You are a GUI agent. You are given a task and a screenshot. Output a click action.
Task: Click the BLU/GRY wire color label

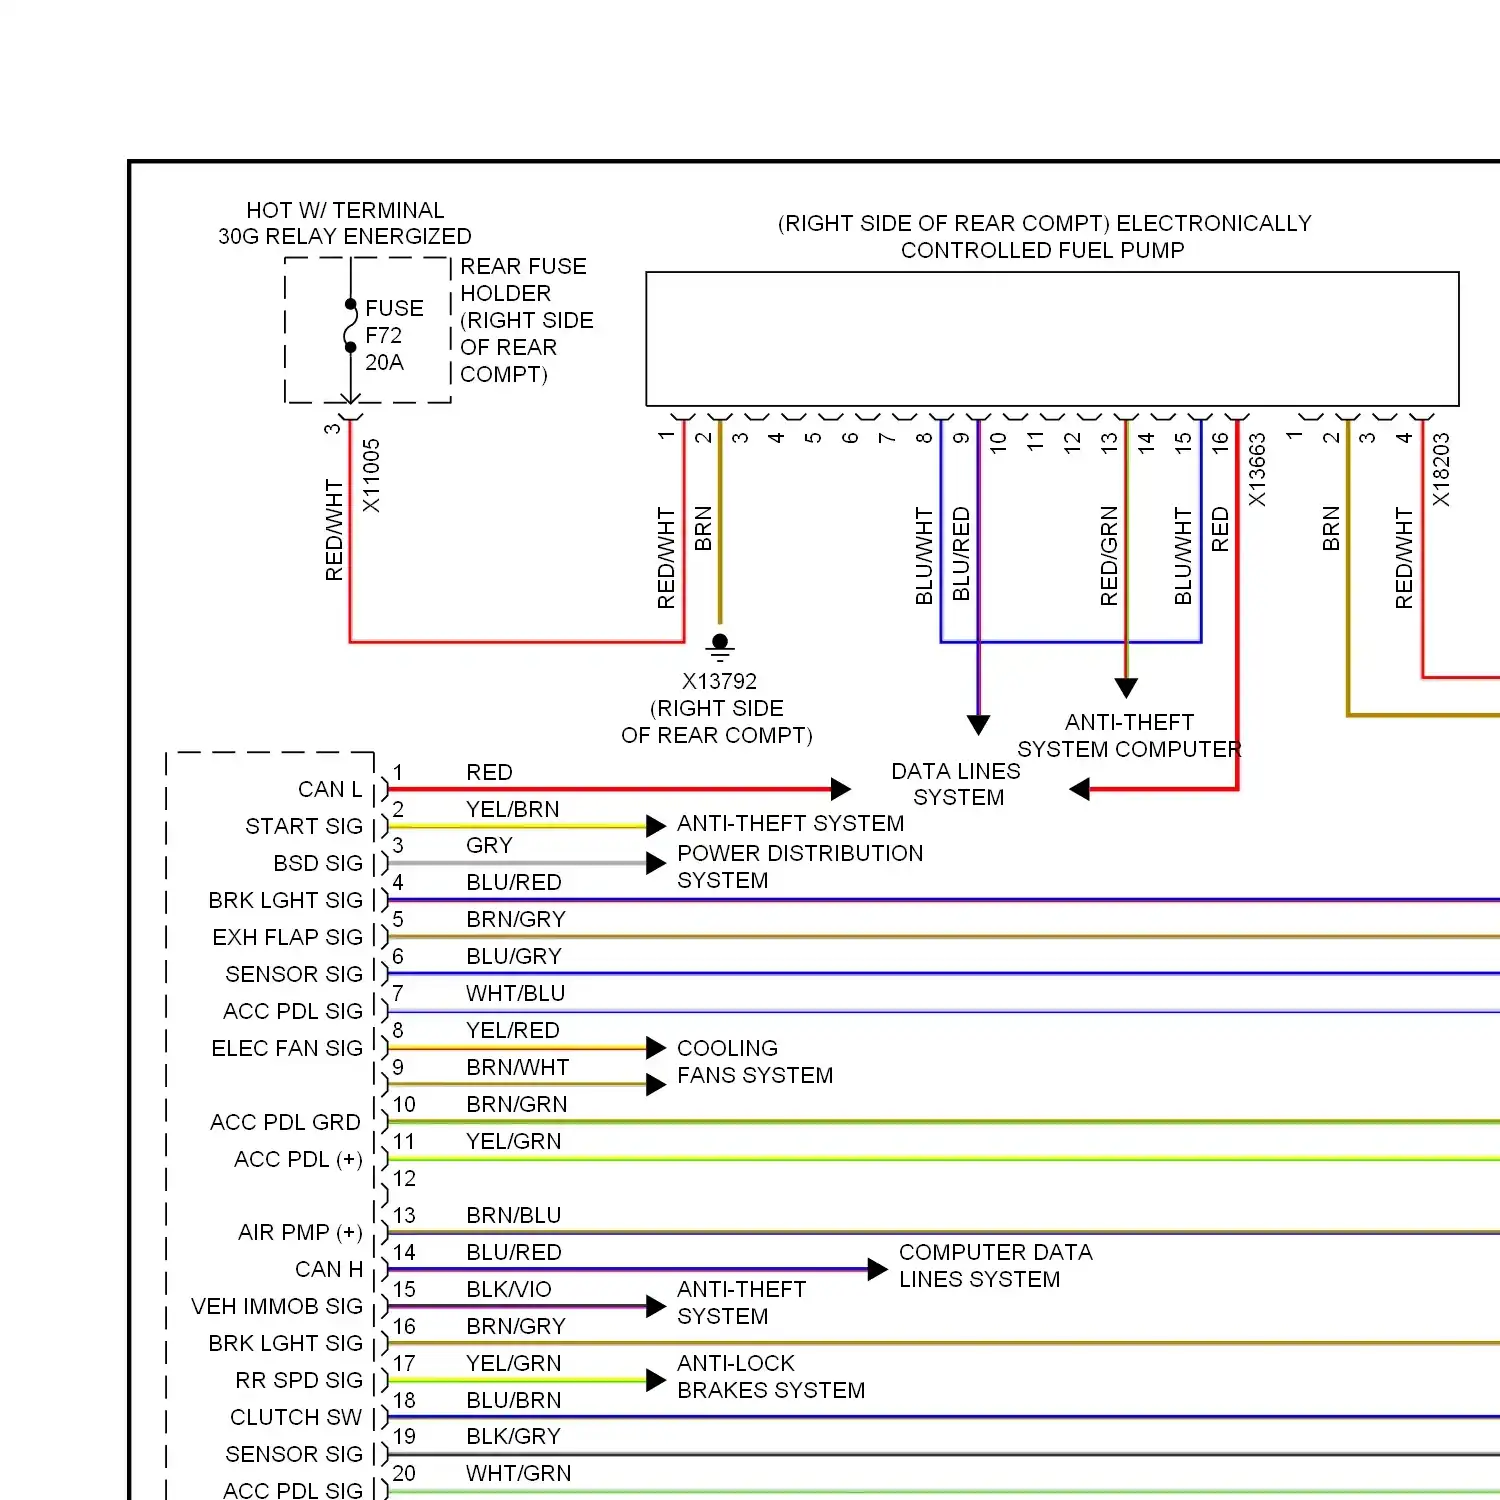514,956
